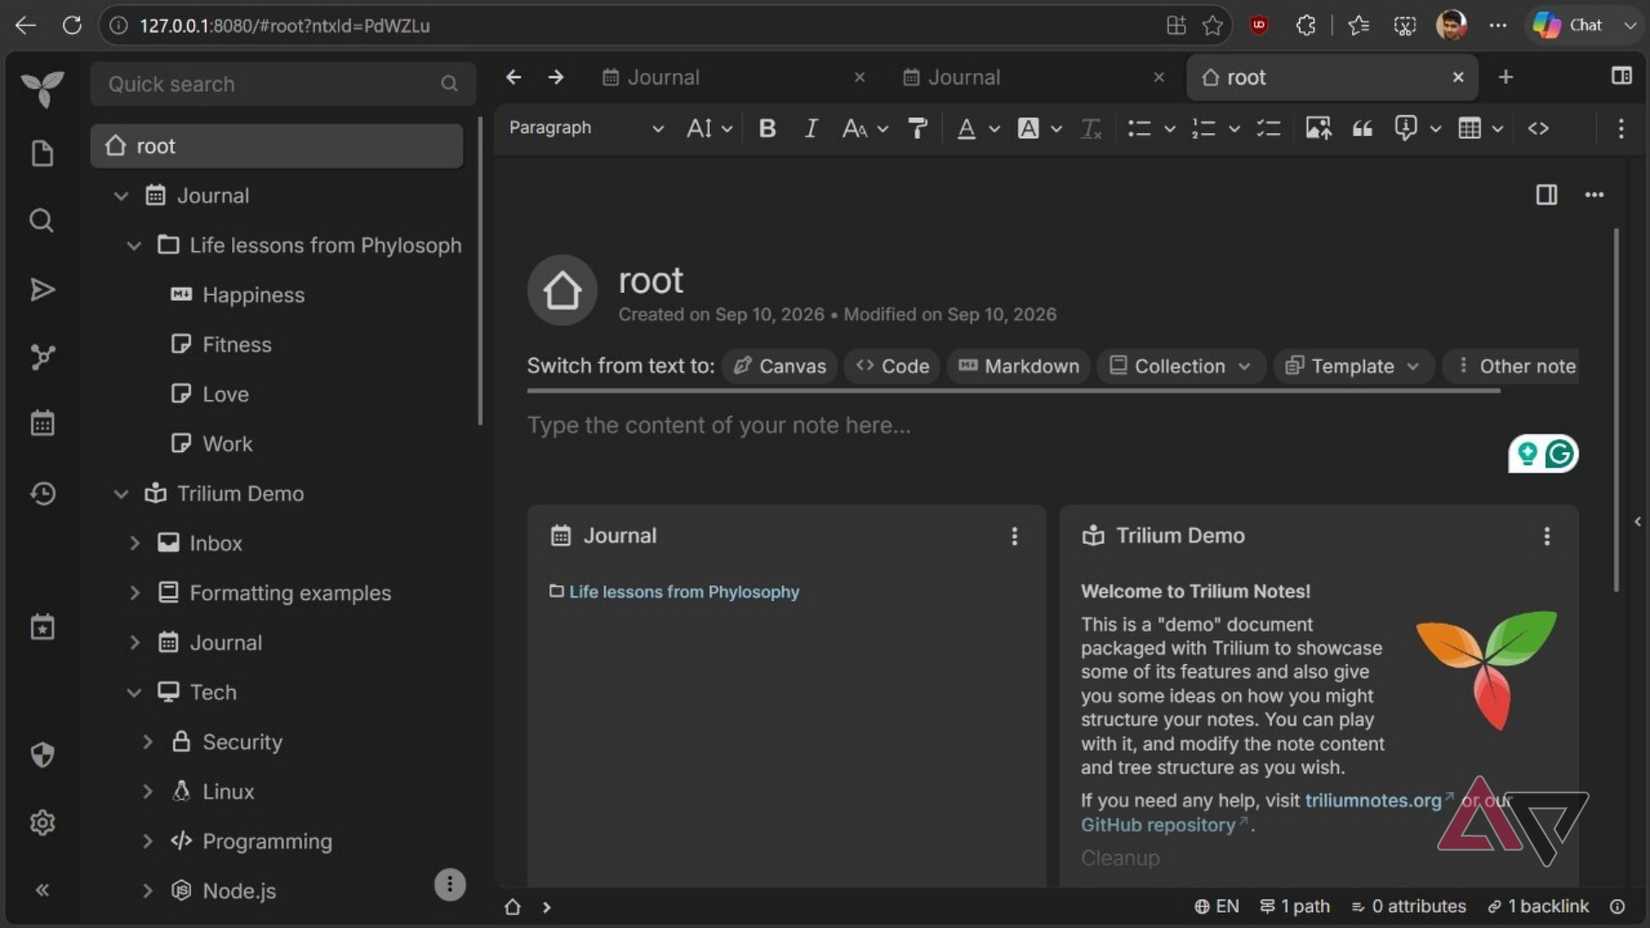Click the format painter icon
1650x928 pixels.
tap(917, 128)
